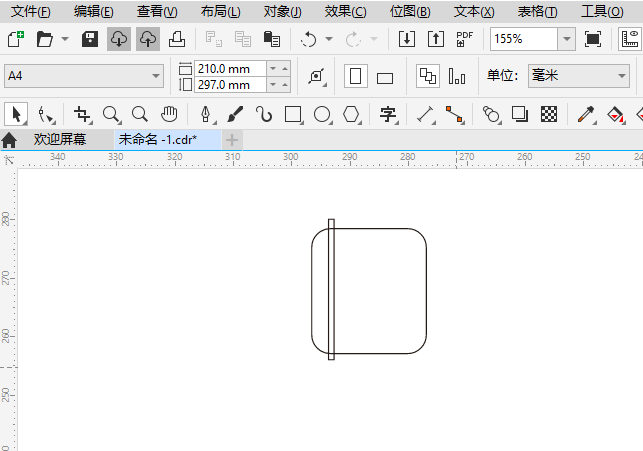
Task: Expand the Open file dropdown arrow
Action: coord(65,39)
